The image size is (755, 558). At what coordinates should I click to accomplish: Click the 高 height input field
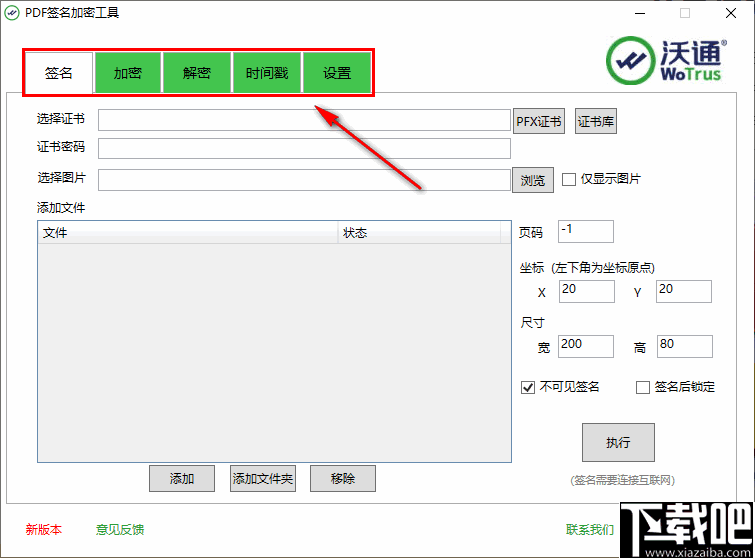point(685,346)
